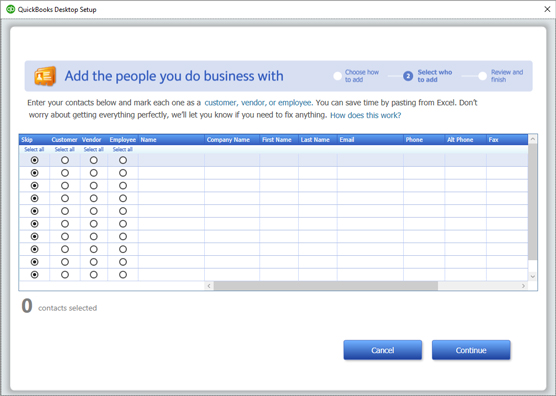The width and height of the screenshot is (556, 396).
Task: Close the QuickBooks Desktop Setup window
Action: click(547, 9)
